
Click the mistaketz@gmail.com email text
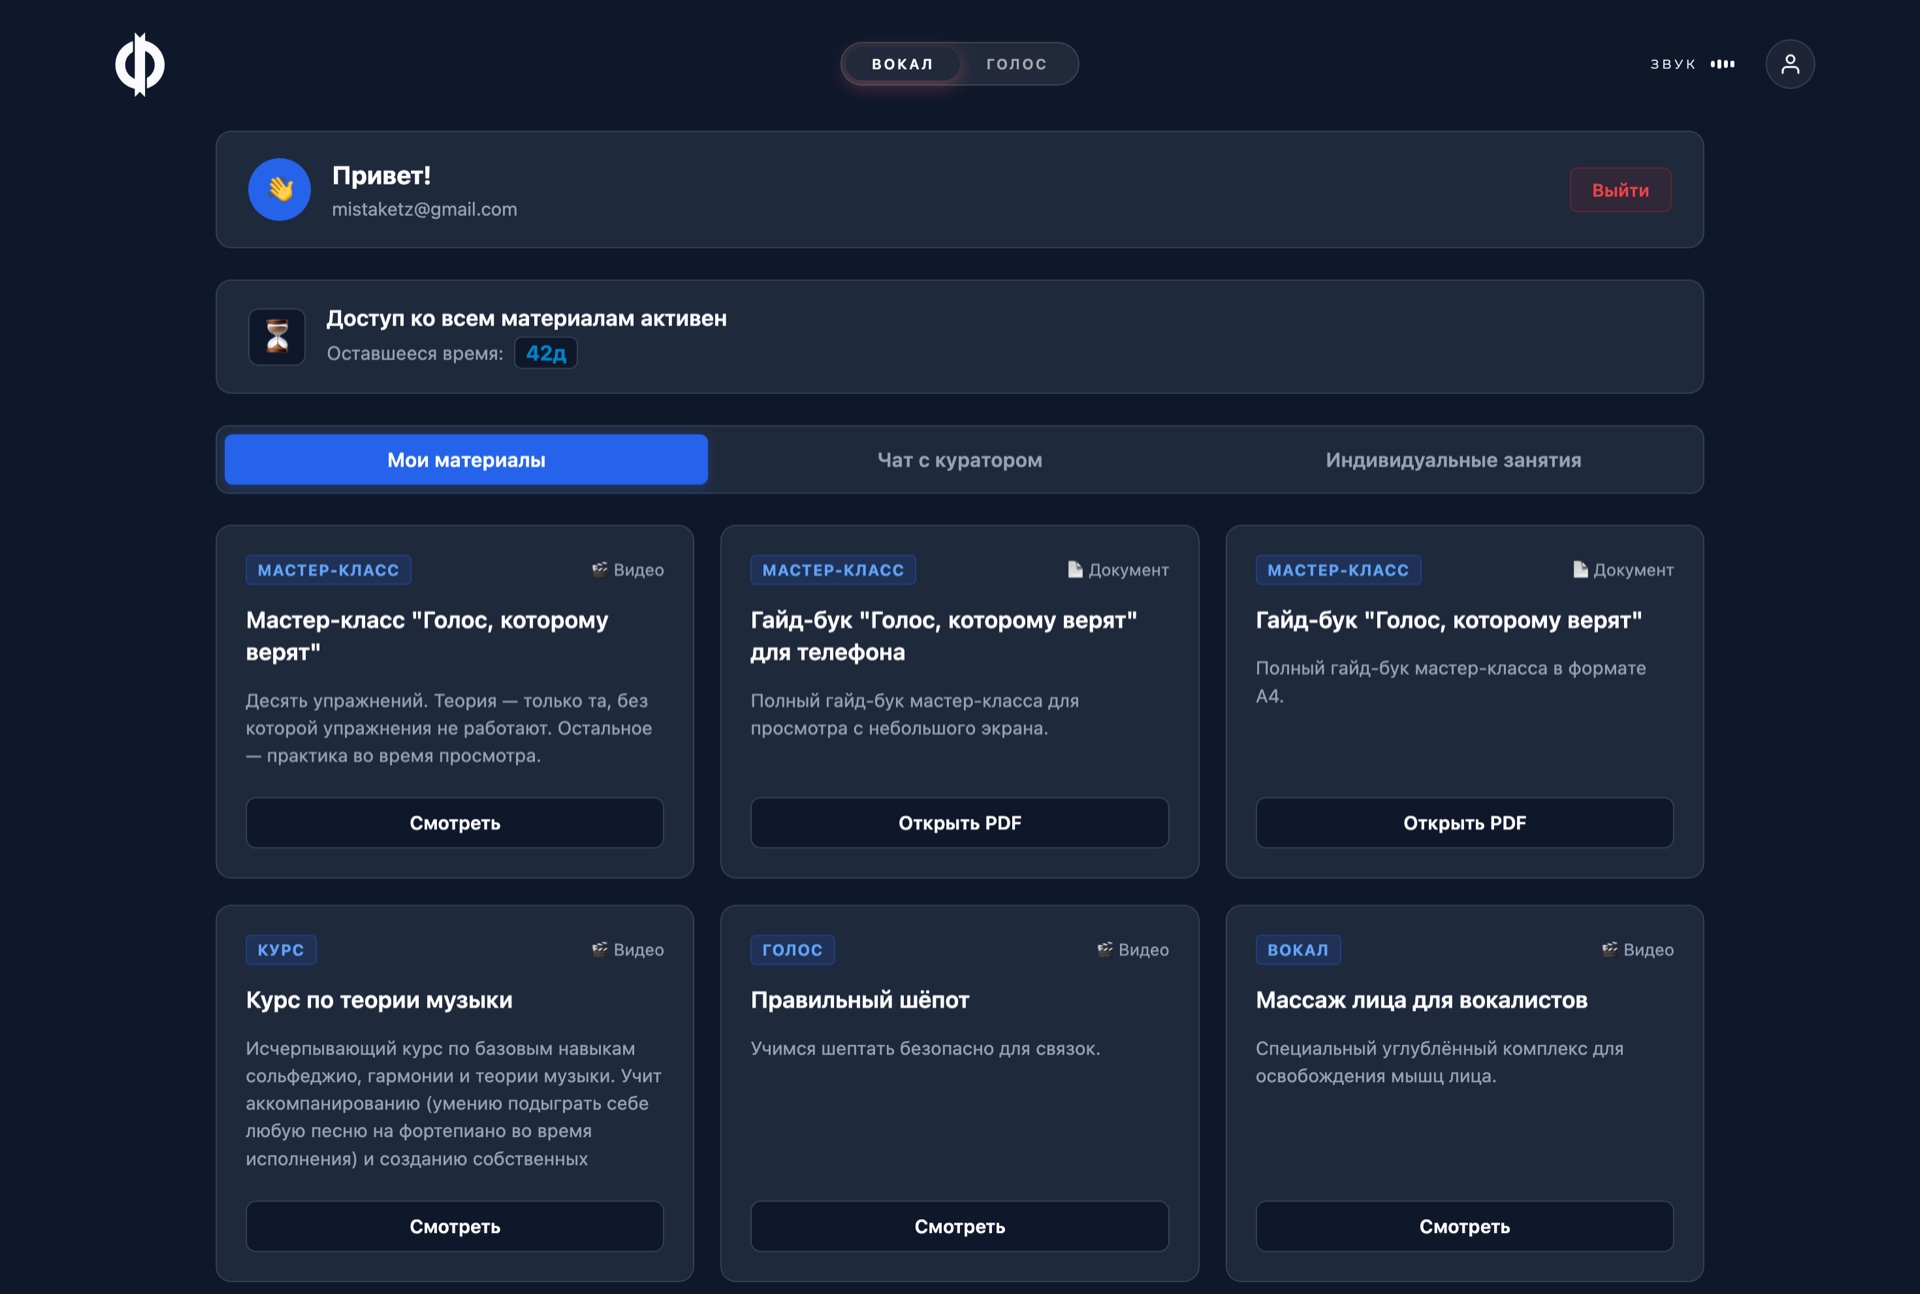(424, 209)
